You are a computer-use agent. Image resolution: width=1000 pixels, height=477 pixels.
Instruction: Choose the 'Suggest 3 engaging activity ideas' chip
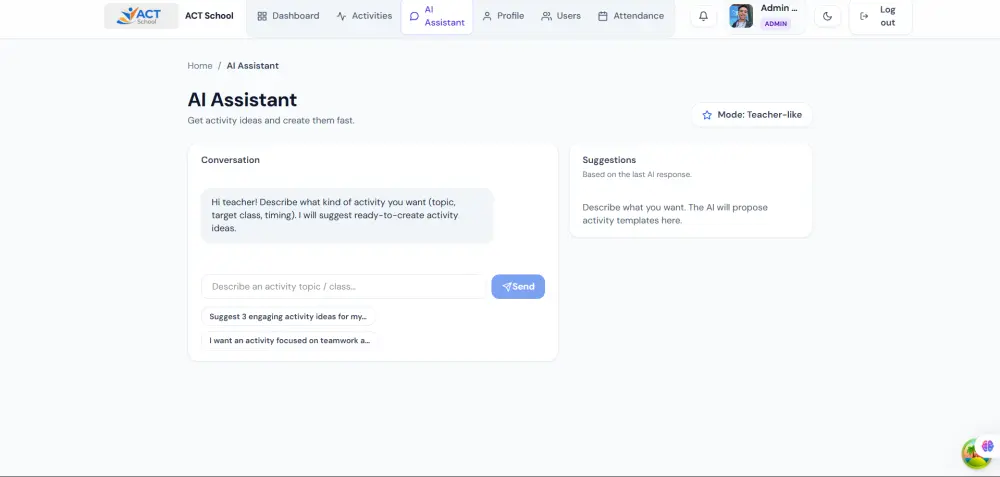[x=288, y=316]
